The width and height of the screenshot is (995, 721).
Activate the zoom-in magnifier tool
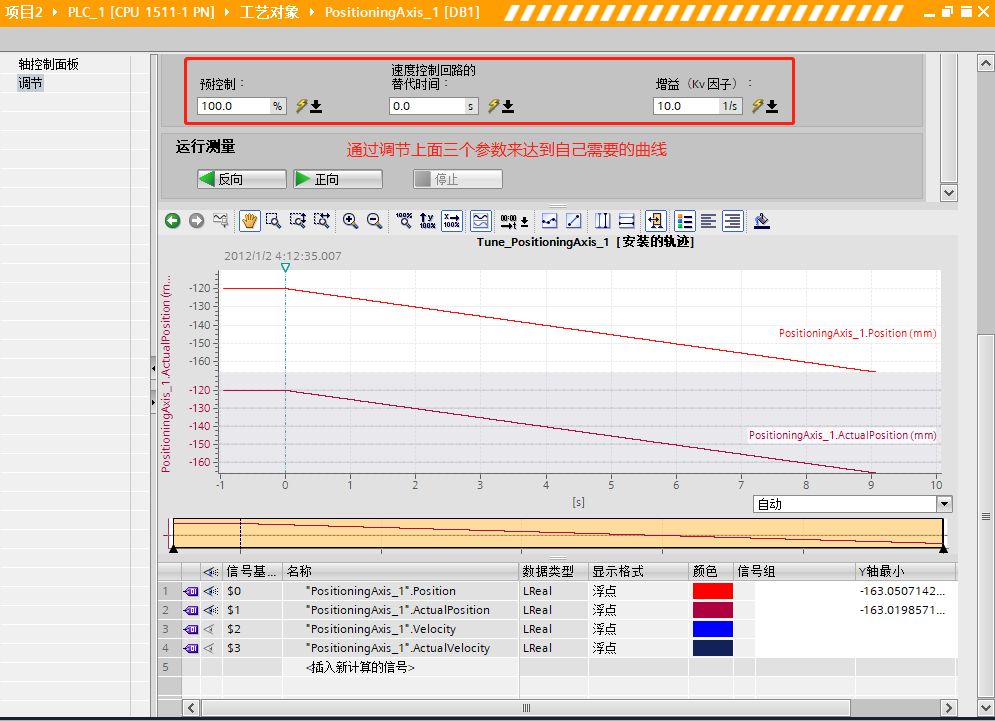[x=349, y=220]
